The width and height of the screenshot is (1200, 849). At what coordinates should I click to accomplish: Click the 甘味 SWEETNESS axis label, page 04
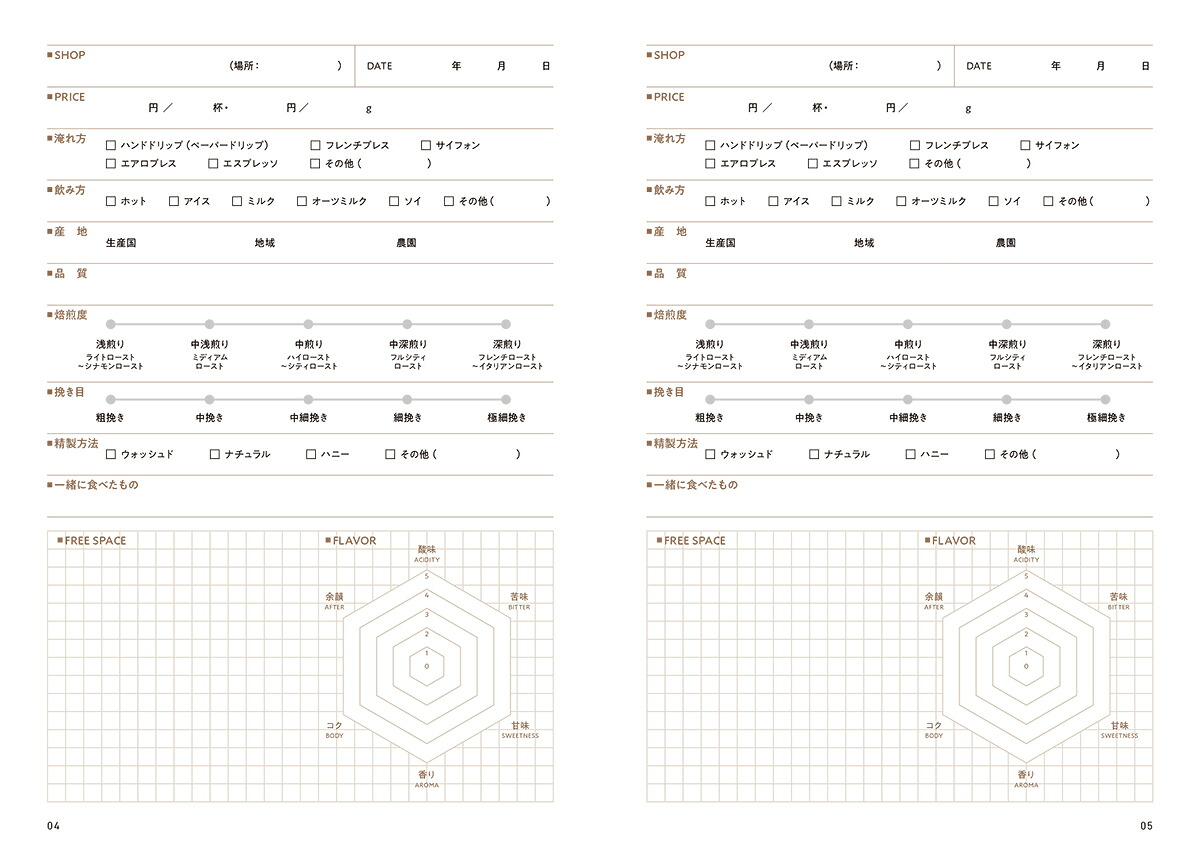tap(520, 730)
